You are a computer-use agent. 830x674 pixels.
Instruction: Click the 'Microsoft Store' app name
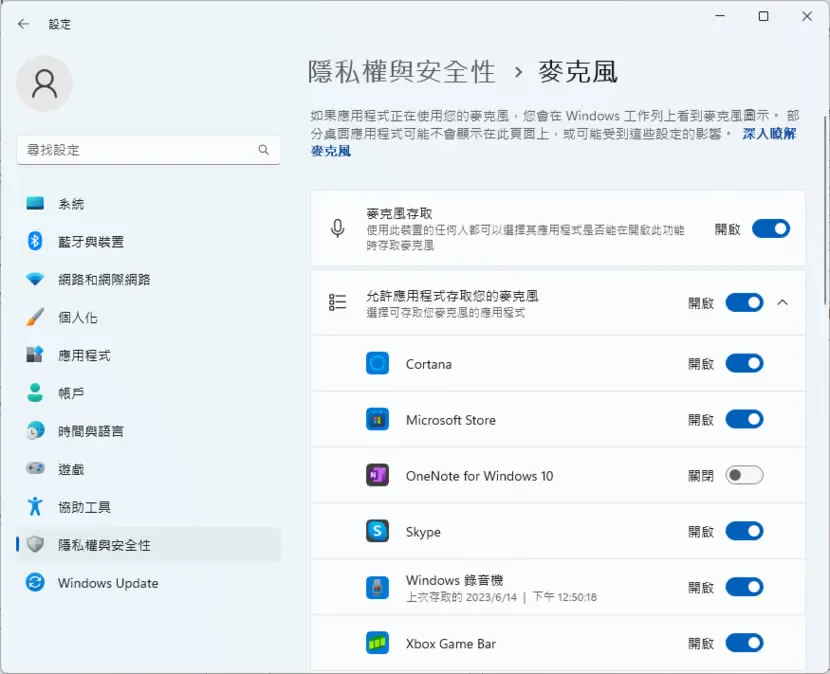(451, 420)
